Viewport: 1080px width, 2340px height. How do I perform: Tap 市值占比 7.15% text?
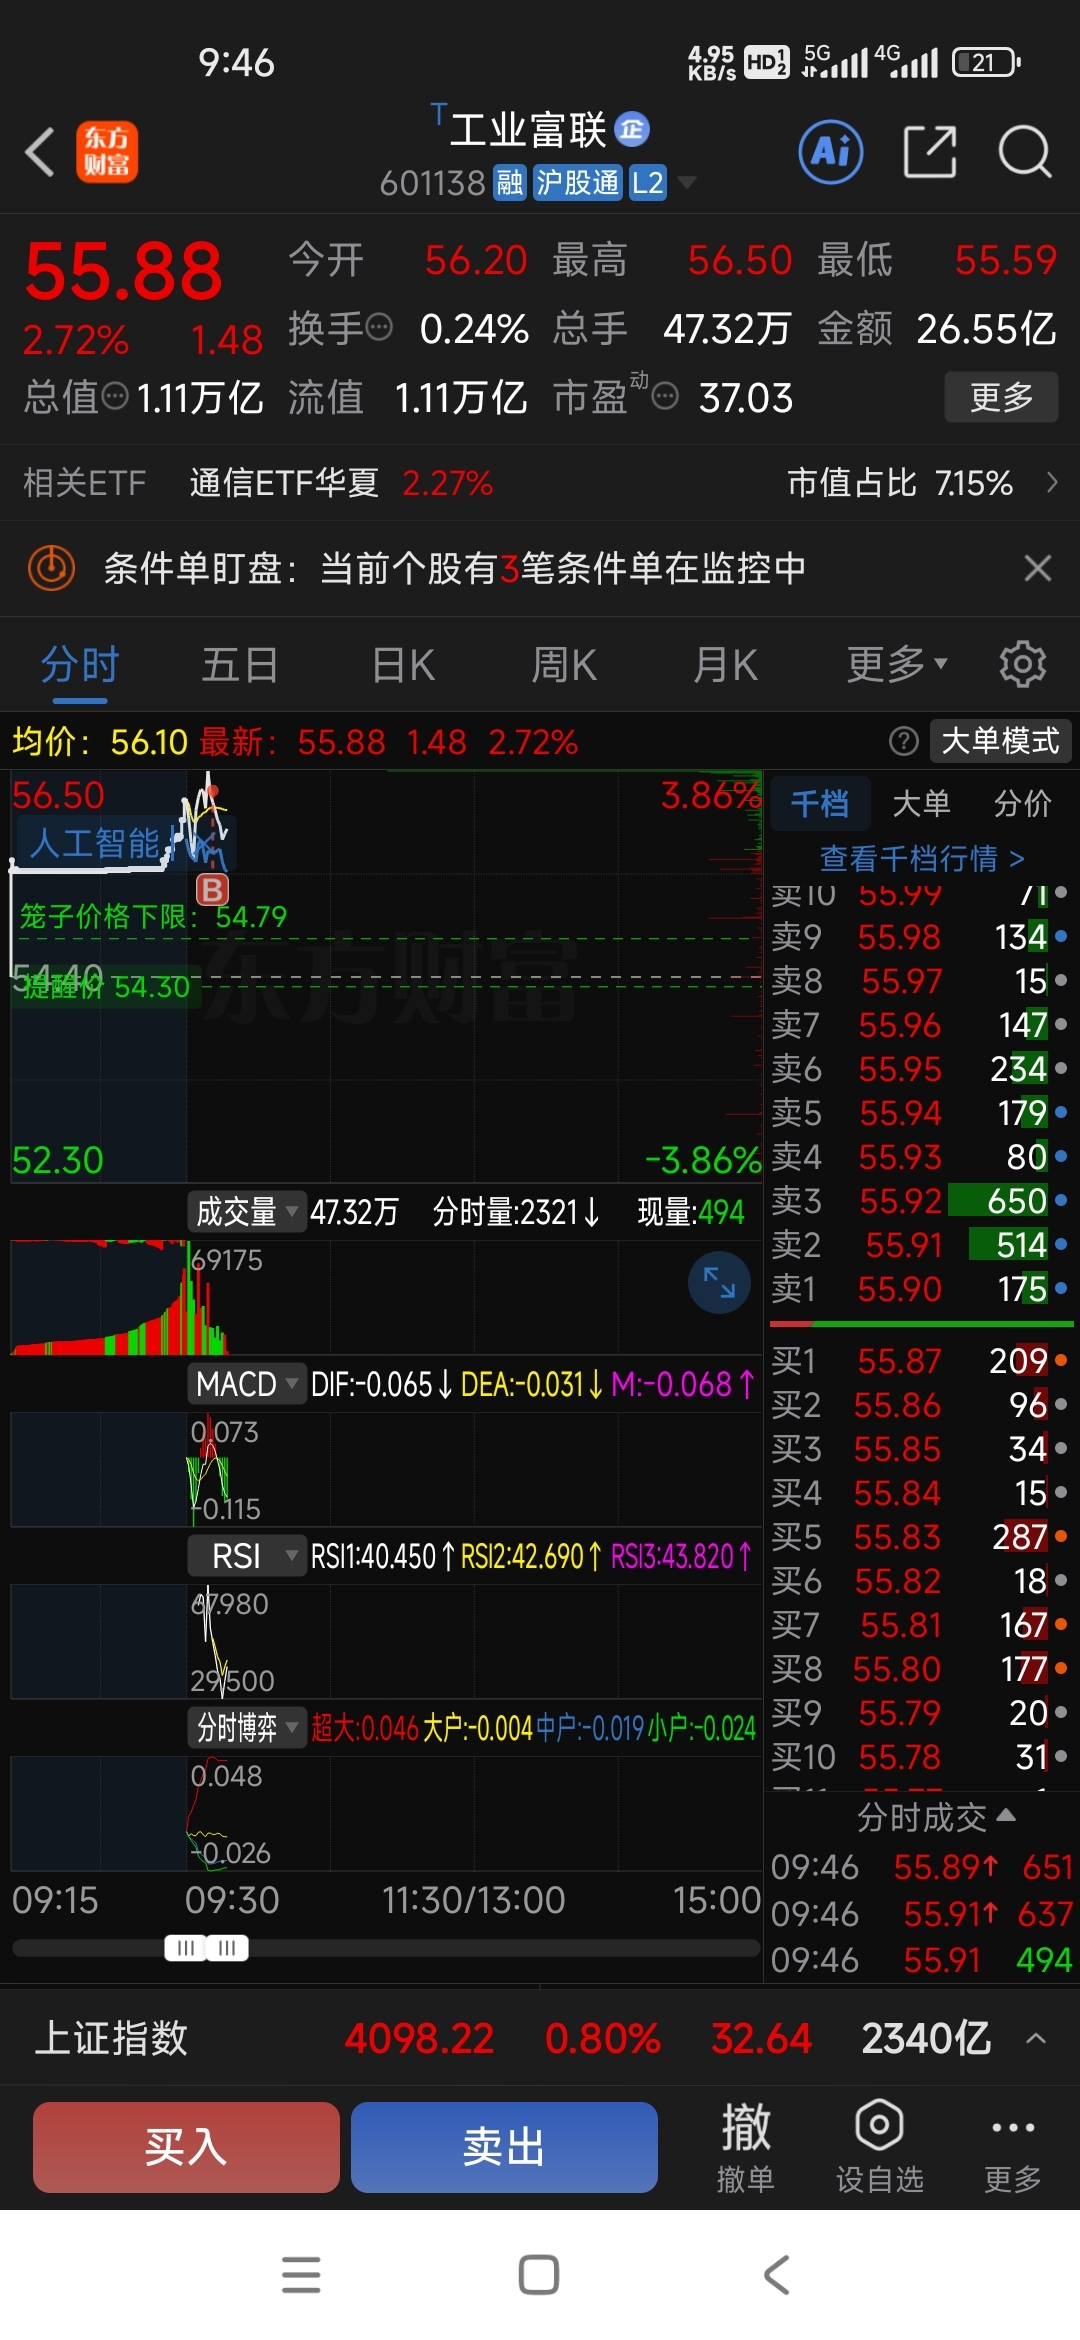coord(900,483)
